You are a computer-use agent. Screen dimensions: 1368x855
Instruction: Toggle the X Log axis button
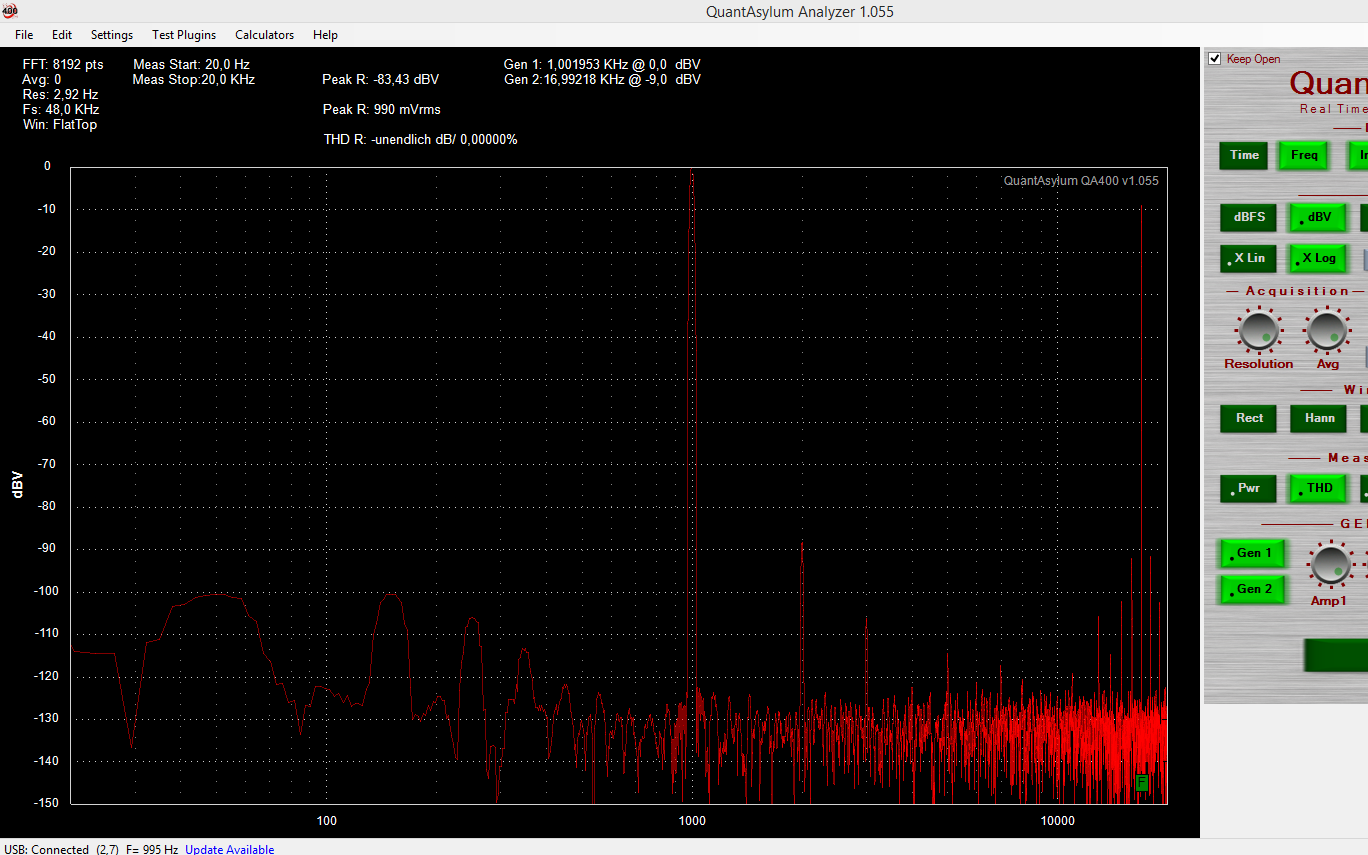(1318, 258)
